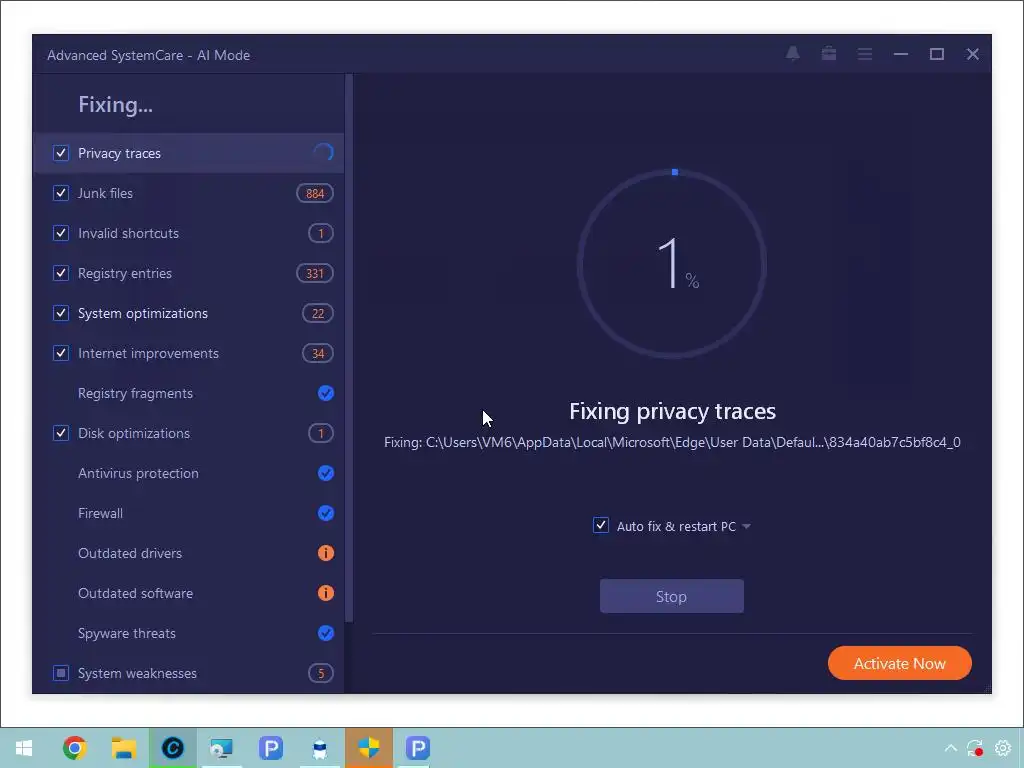The image size is (1024, 768).
Task: Click the 22 badge for System optimizations
Action: 318,313
